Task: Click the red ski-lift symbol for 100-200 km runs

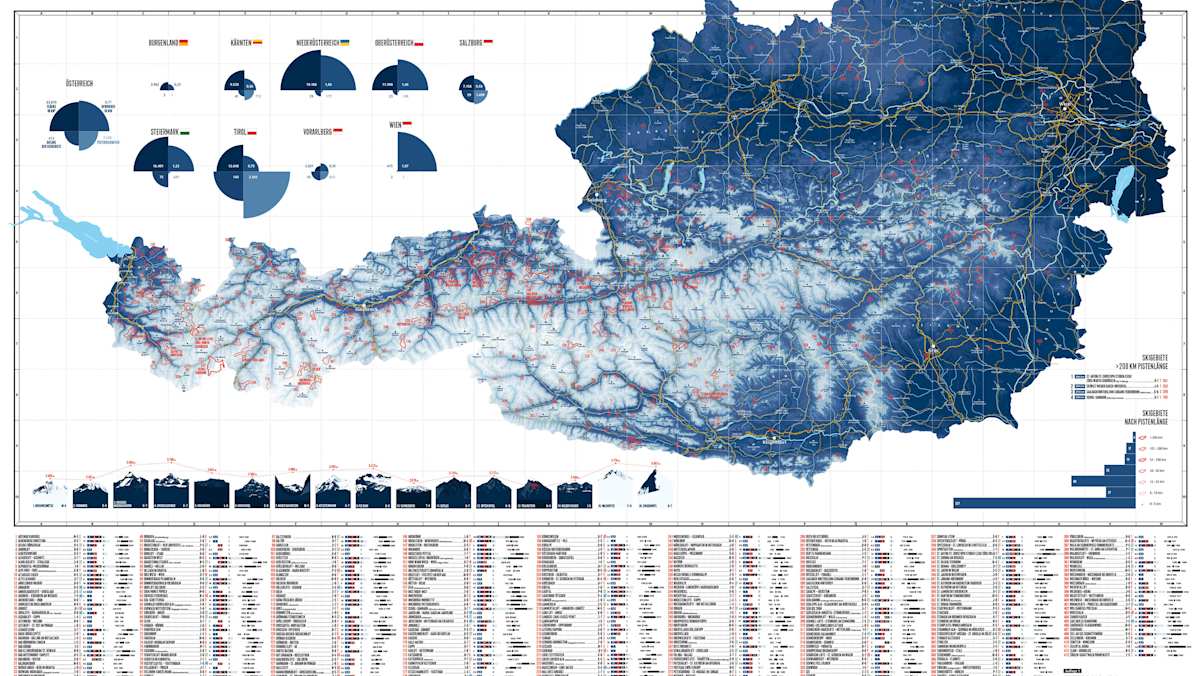Action: 1143,449
